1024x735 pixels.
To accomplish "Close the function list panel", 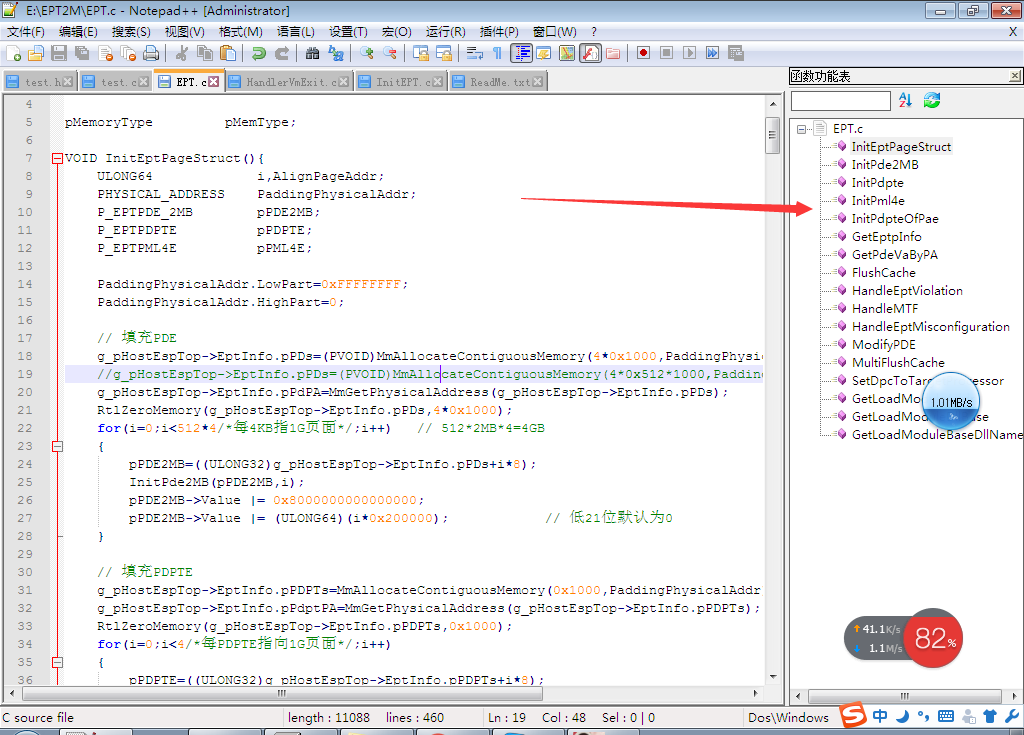I will pos(1014,76).
